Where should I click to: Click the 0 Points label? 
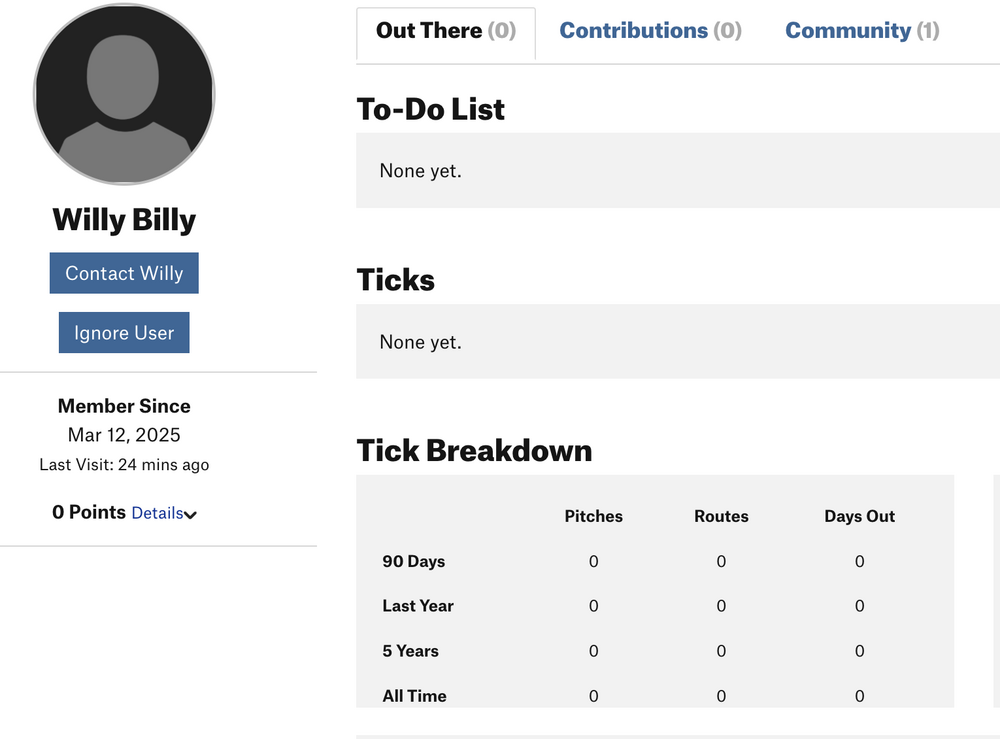pos(89,512)
